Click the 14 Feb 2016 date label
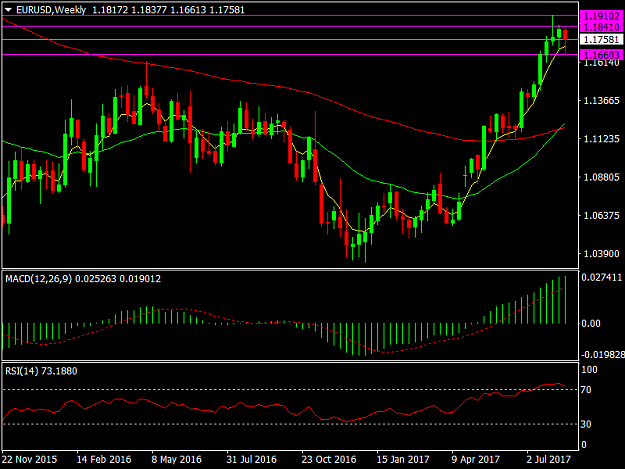The height and width of the screenshot is (469, 625). [x=104, y=459]
